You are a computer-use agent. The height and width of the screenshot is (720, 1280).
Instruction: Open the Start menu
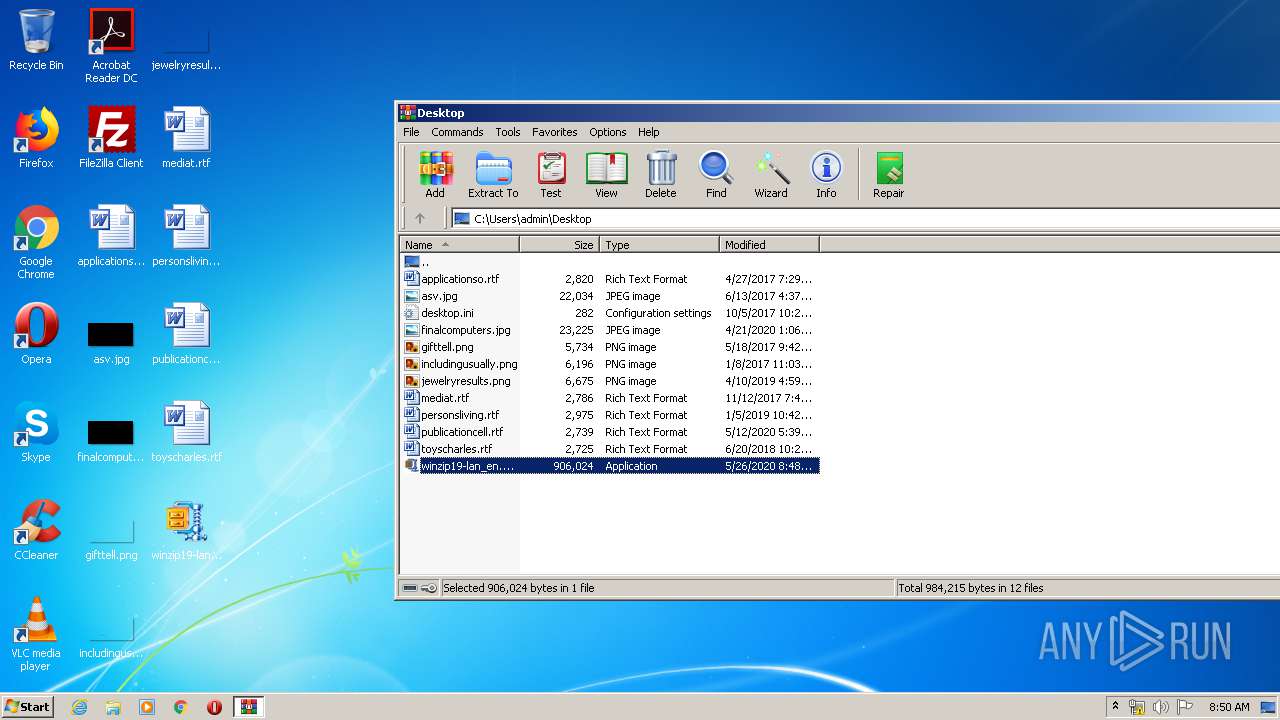pyautogui.click(x=27, y=706)
